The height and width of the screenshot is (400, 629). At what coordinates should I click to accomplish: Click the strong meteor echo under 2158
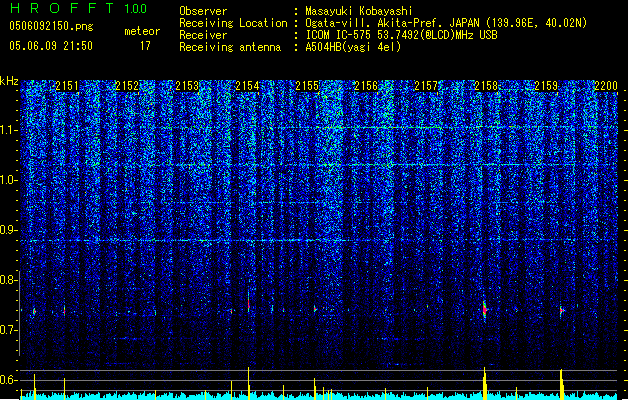485,309
